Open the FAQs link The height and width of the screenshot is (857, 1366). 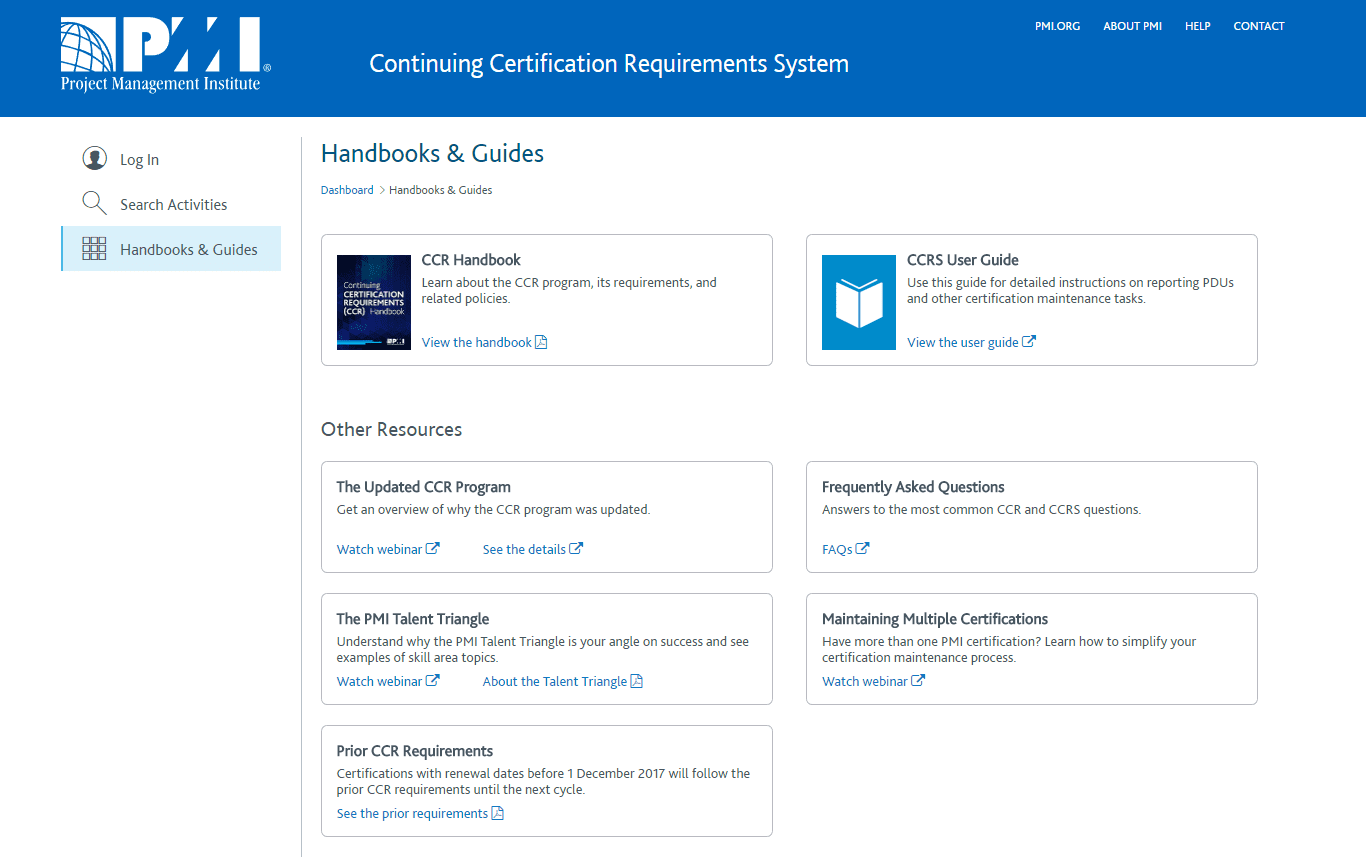837,549
